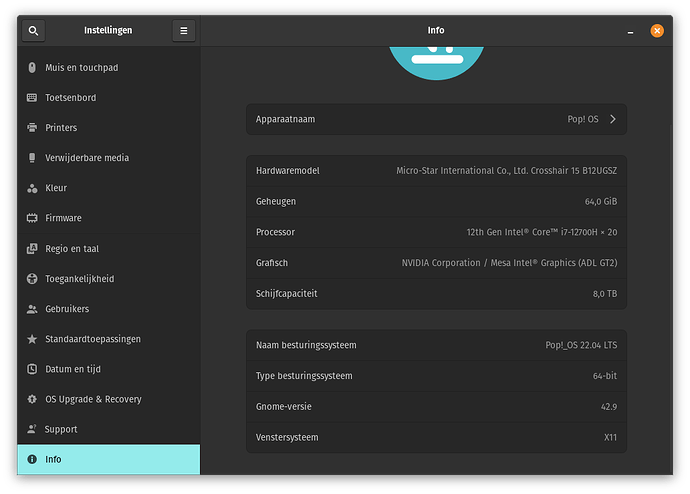The width and height of the screenshot is (690, 494).
Task: Click the Grafisch label
Action: pyautogui.click(x=272, y=263)
